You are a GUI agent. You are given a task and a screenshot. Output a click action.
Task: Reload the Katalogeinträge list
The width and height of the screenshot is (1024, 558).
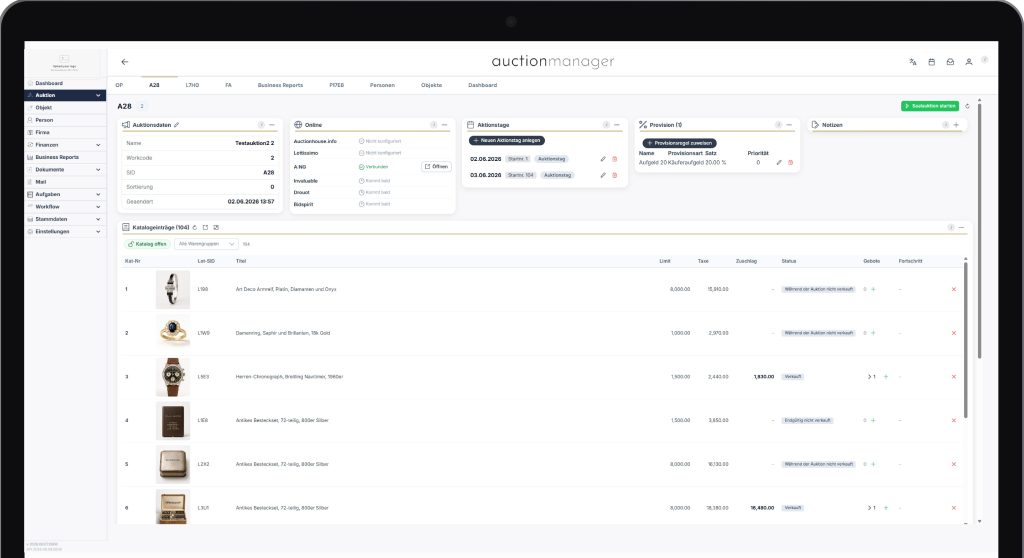coord(195,227)
